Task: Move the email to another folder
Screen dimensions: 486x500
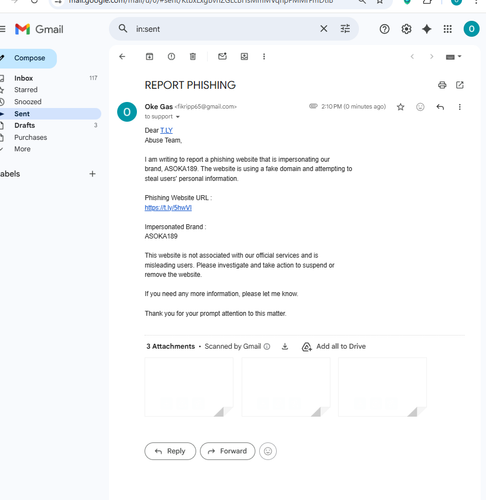Action: pos(244,57)
